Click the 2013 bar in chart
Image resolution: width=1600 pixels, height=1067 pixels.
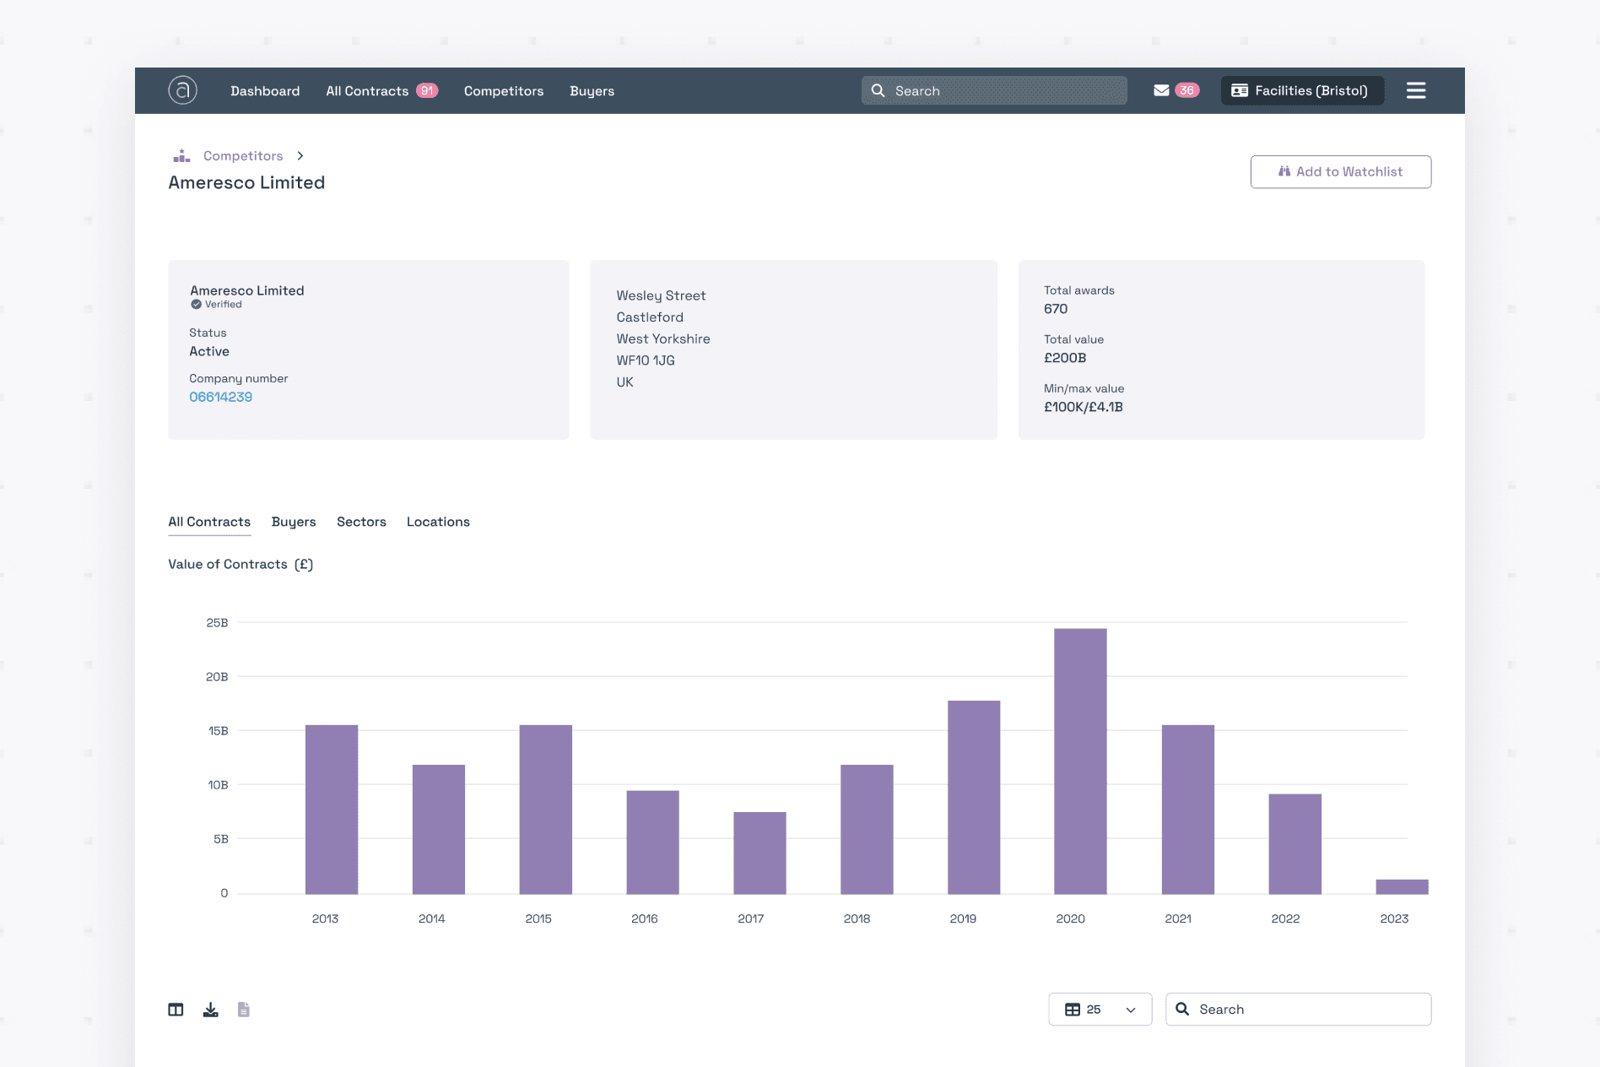[x=332, y=809]
